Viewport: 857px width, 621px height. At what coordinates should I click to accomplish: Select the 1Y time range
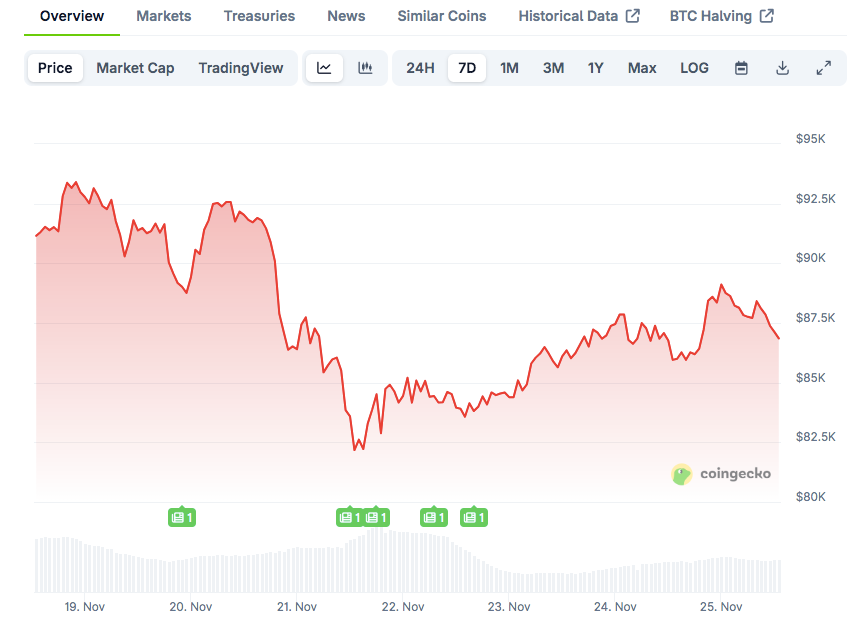[595, 68]
